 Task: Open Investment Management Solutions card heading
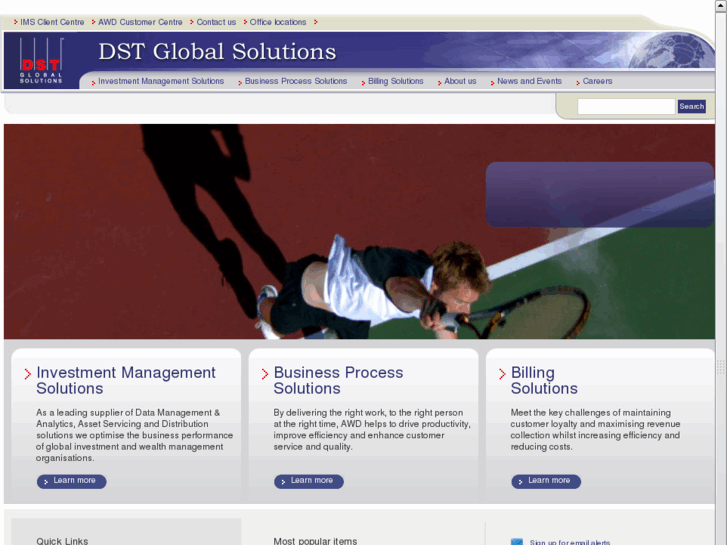coord(126,380)
